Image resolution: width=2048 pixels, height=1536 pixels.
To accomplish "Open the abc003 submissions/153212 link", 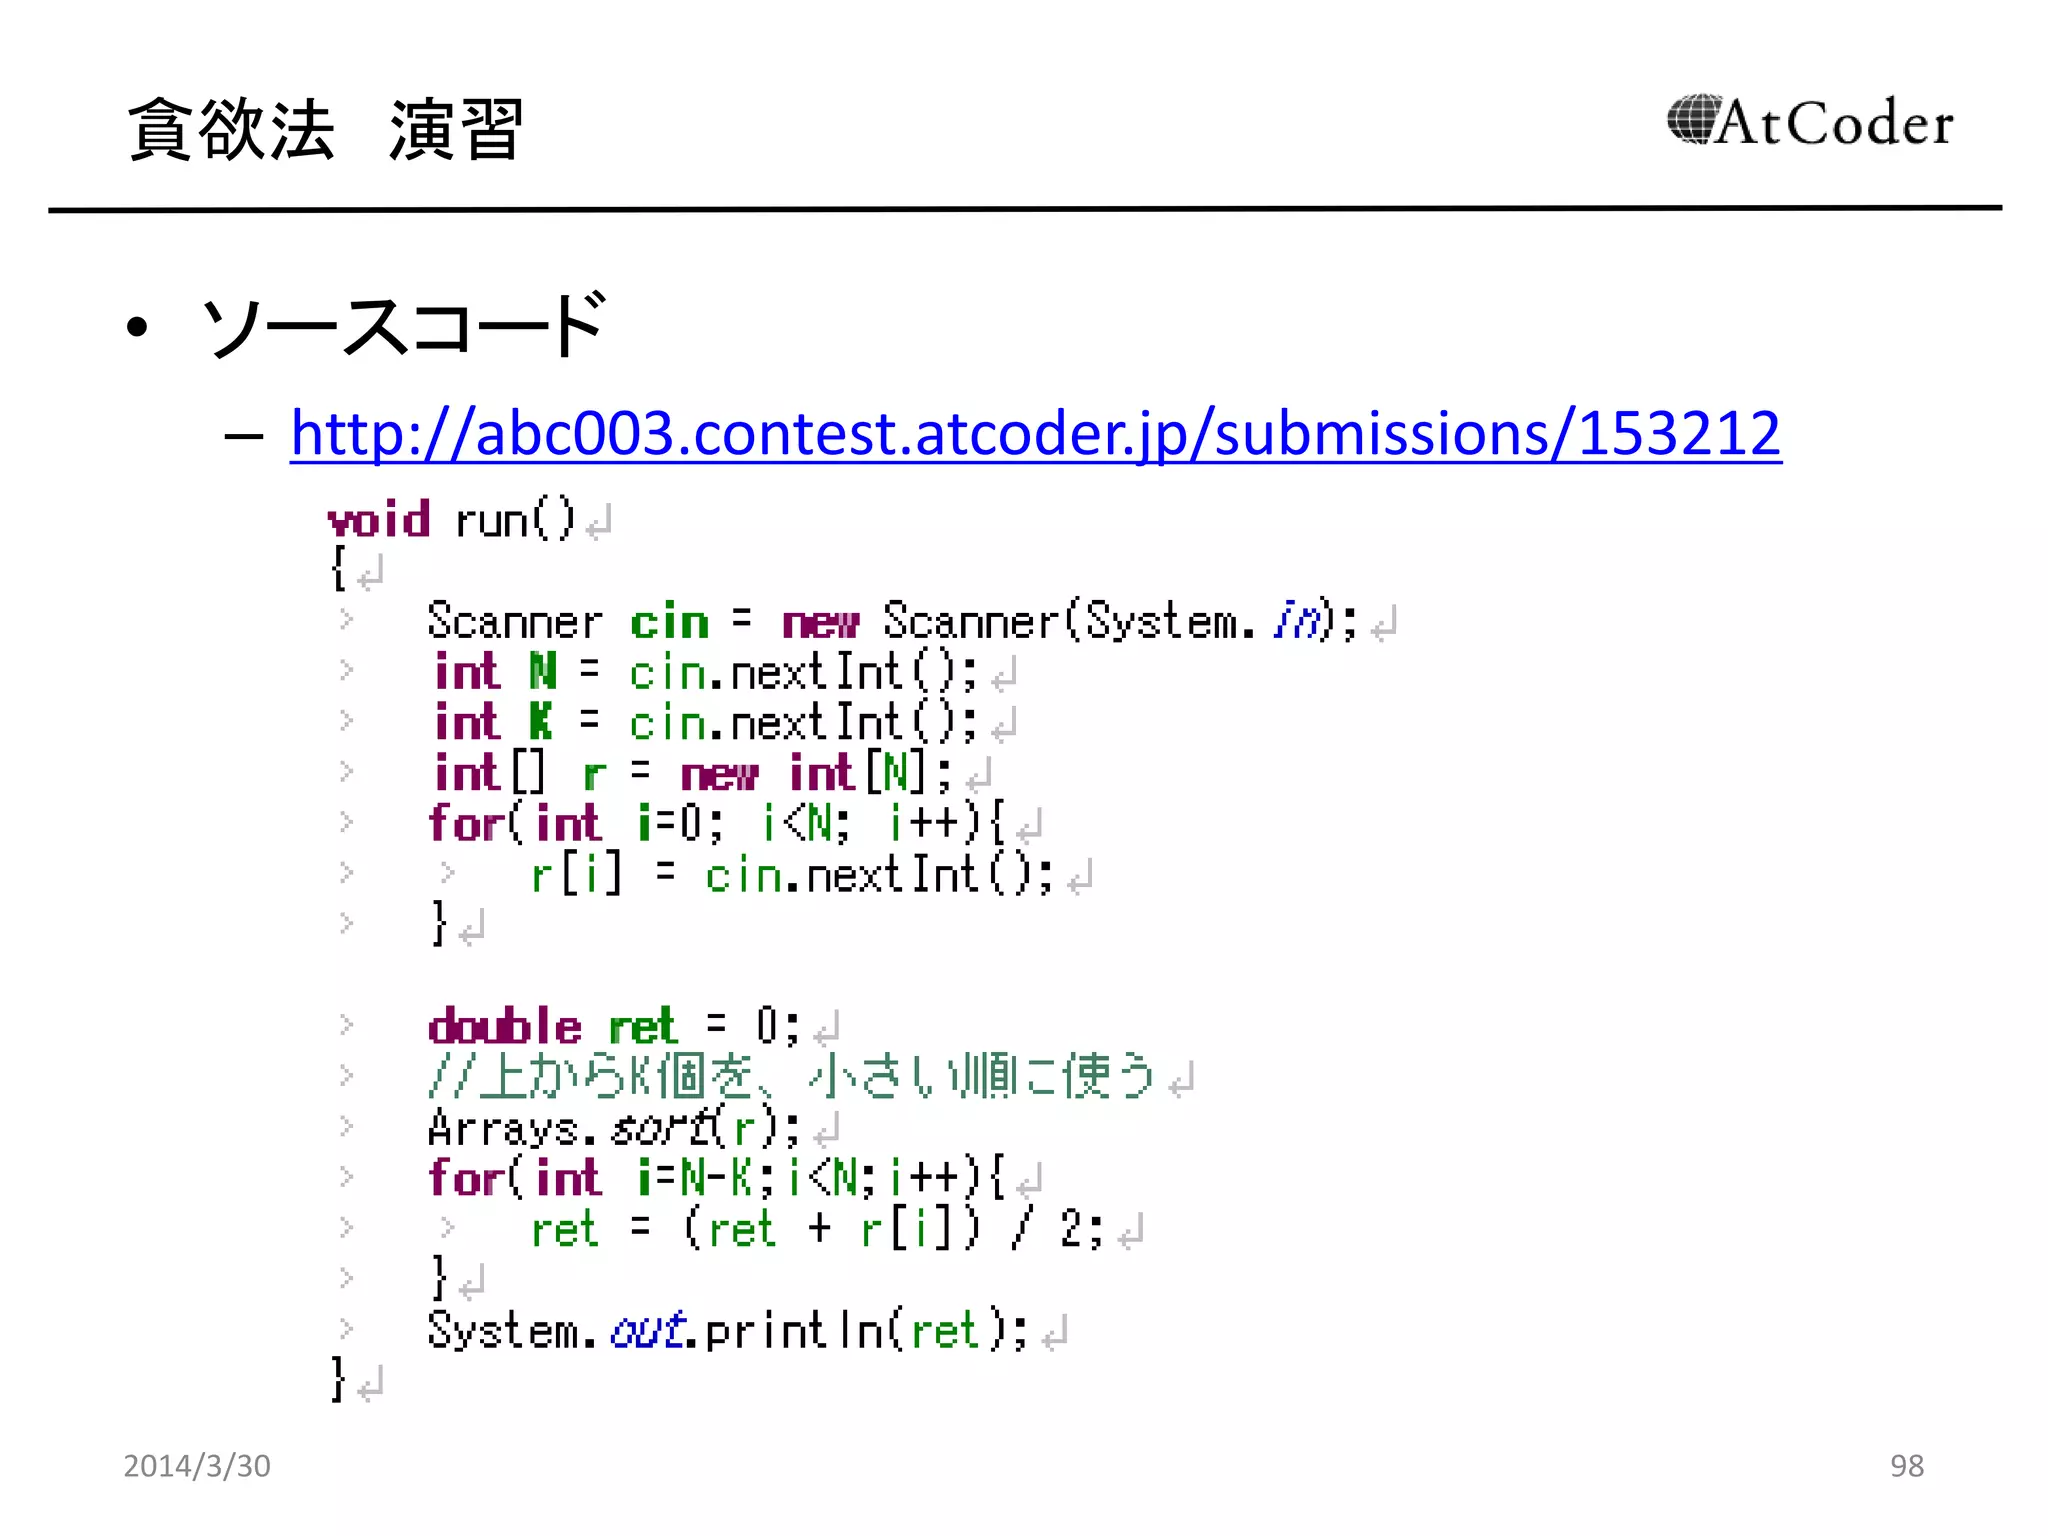I will tap(1035, 434).
